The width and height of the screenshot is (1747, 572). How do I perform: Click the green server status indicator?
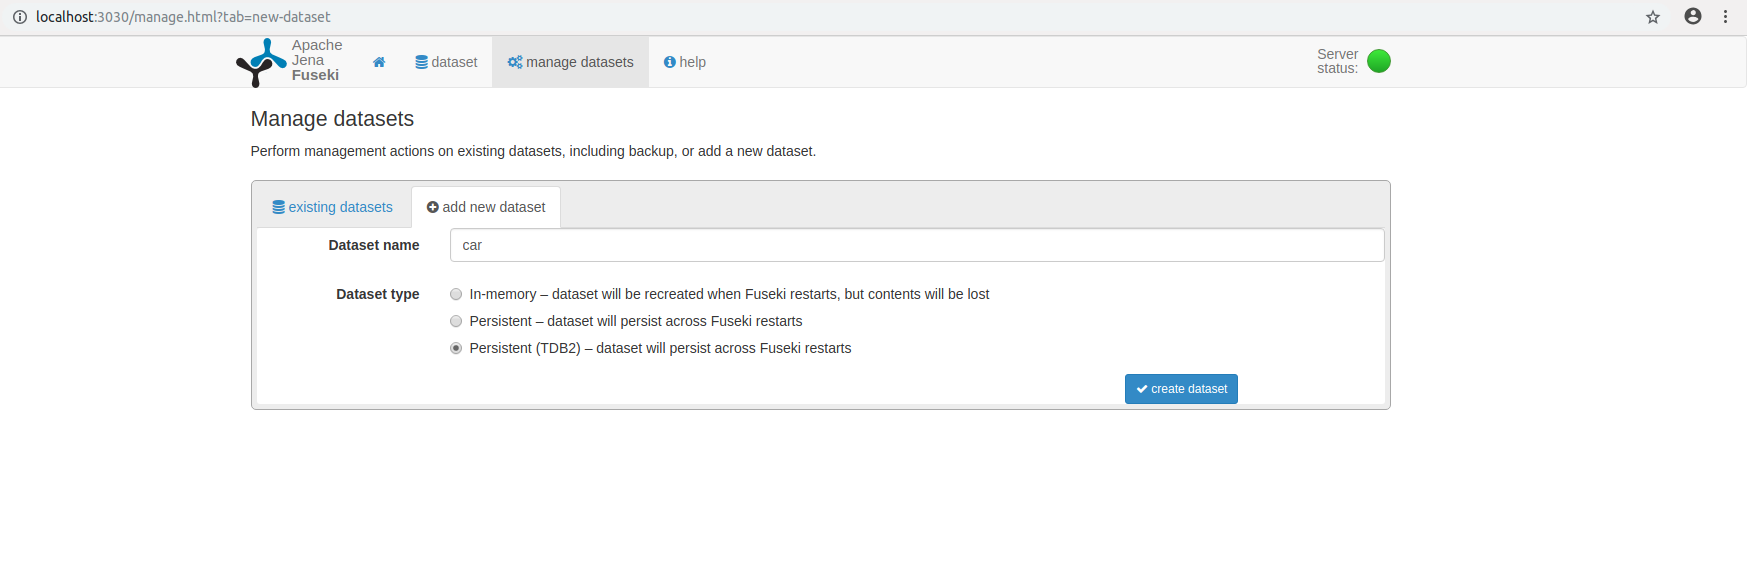[x=1378, y=61]
